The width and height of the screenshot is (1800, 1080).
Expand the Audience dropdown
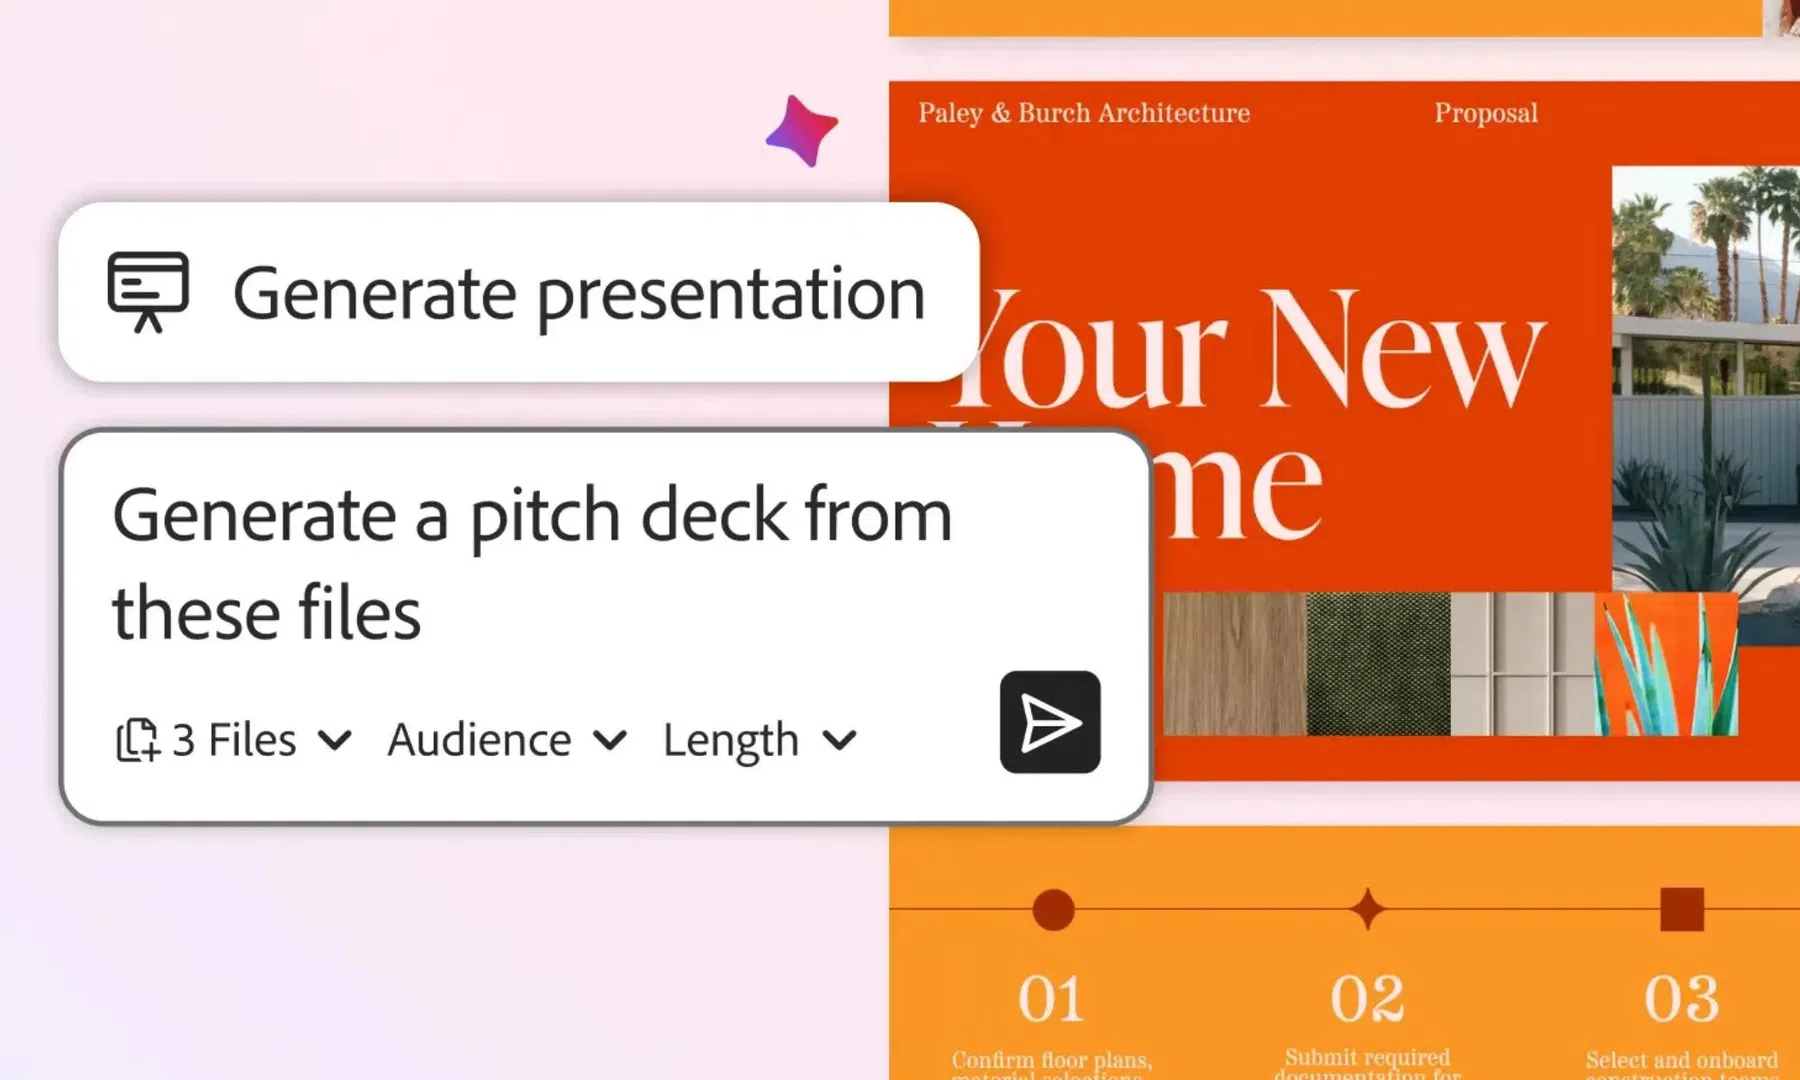click(506, 741)
